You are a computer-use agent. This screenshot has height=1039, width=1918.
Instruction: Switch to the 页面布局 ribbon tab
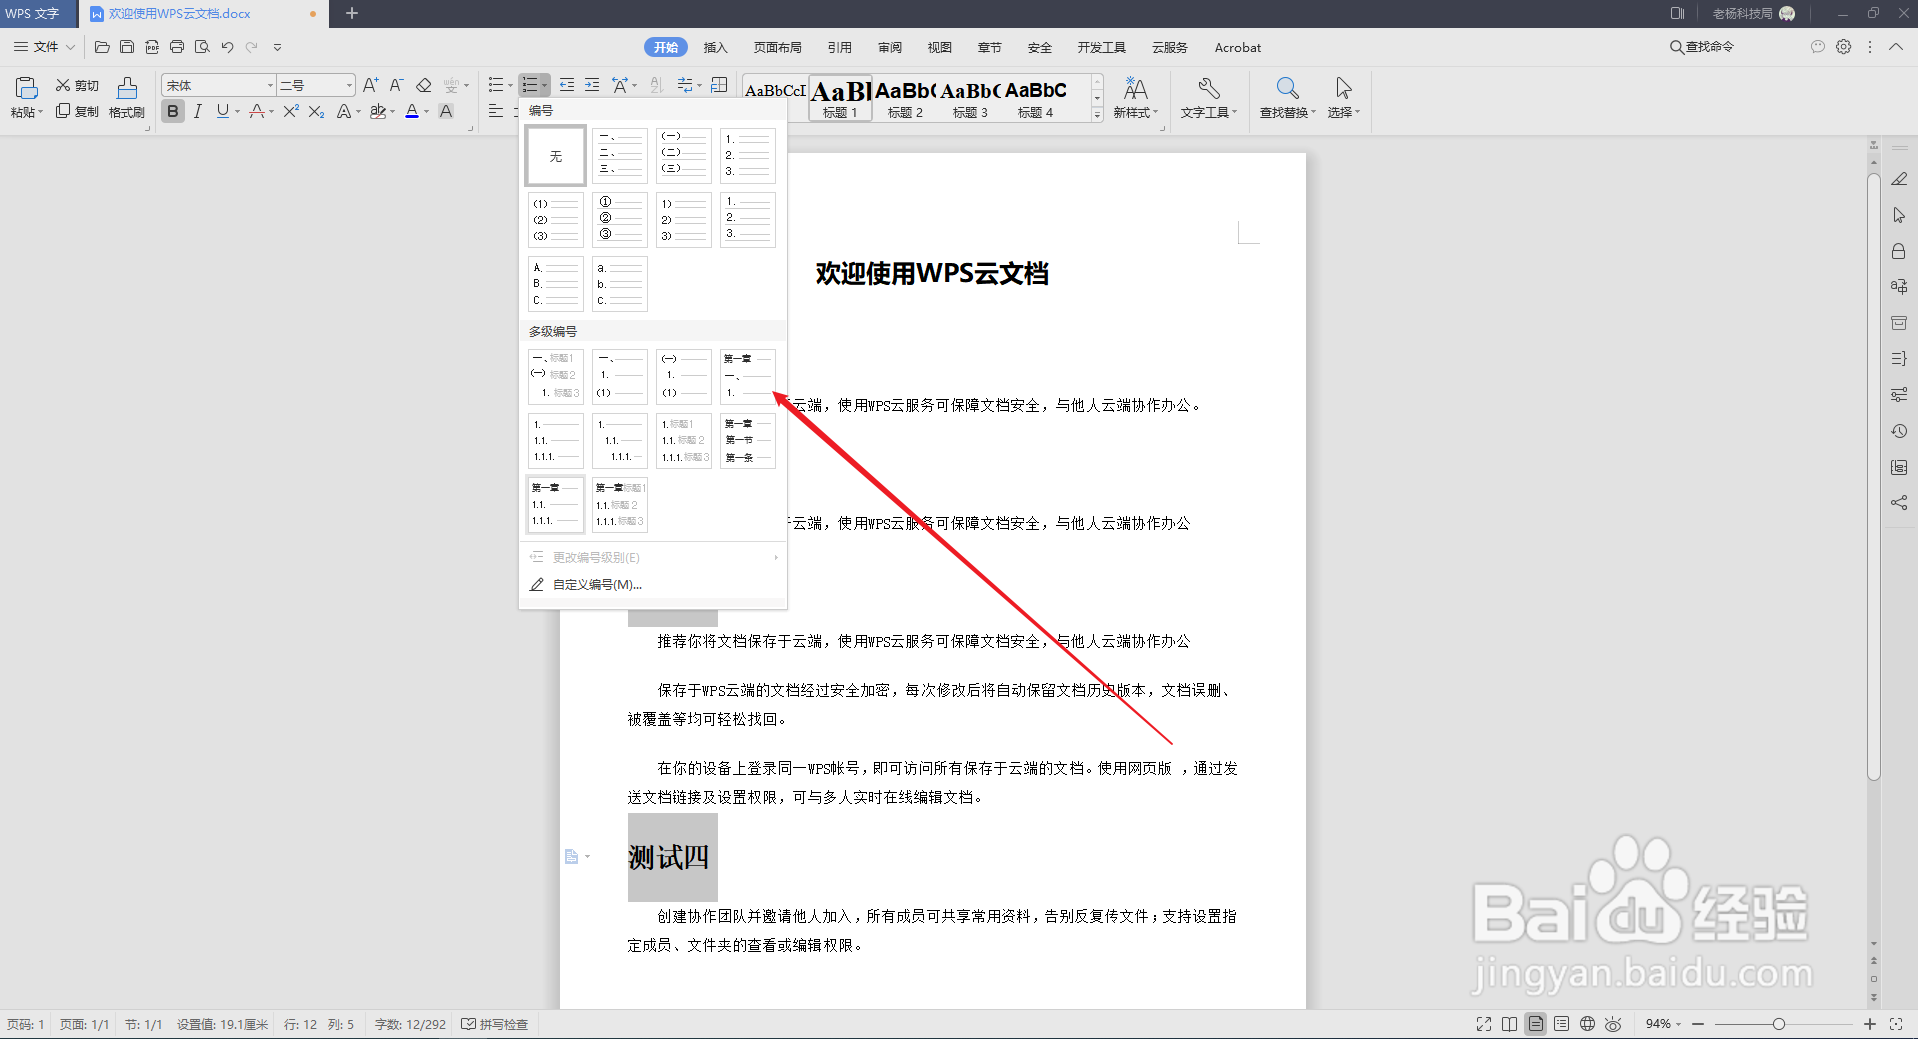(x=777, y=47)
